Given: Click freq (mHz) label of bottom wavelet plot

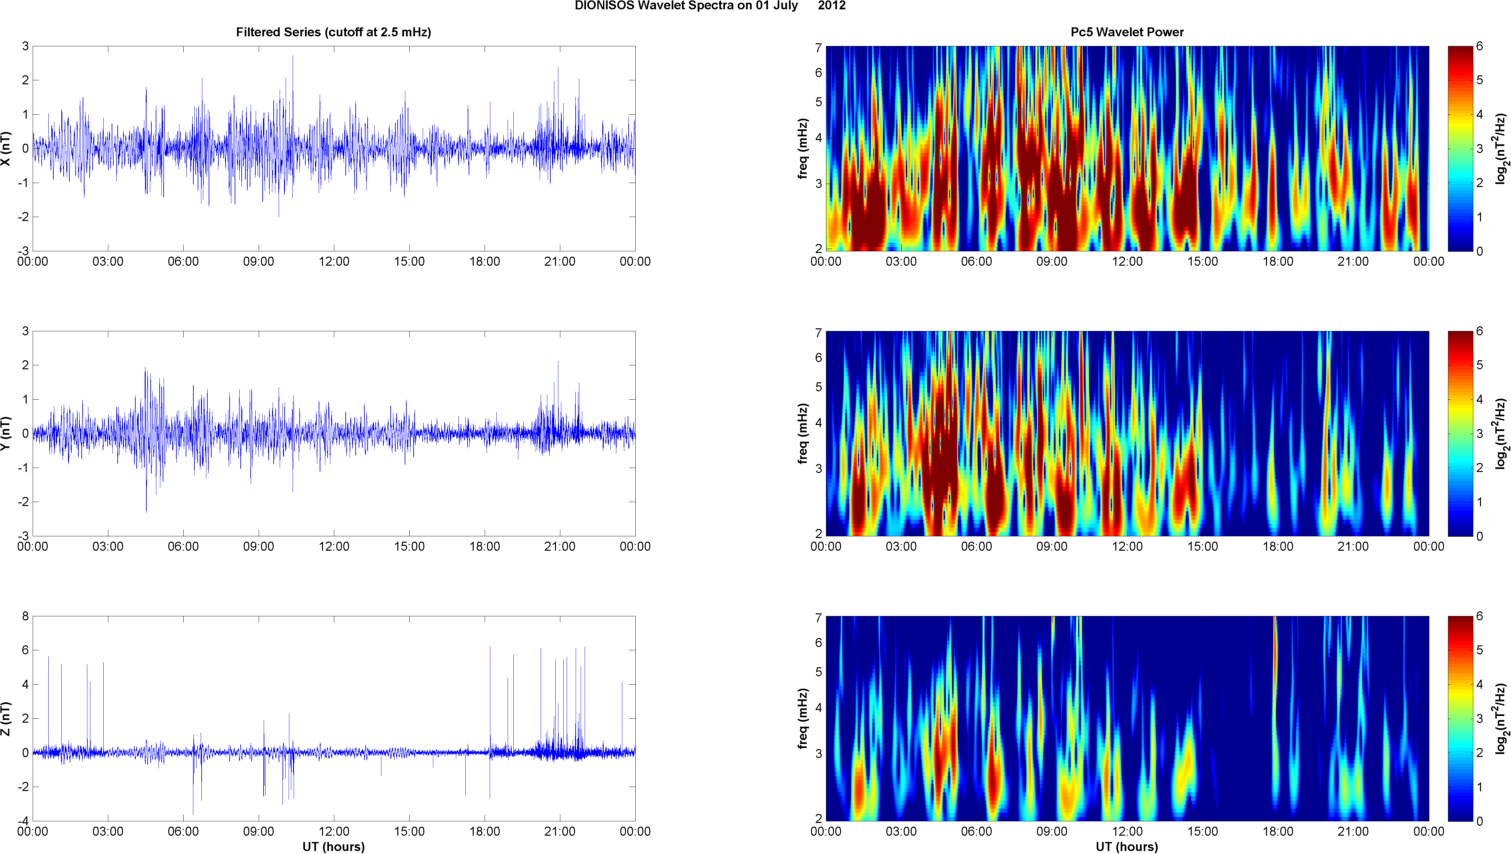Looking at the screenshot, I should [802, 718].
